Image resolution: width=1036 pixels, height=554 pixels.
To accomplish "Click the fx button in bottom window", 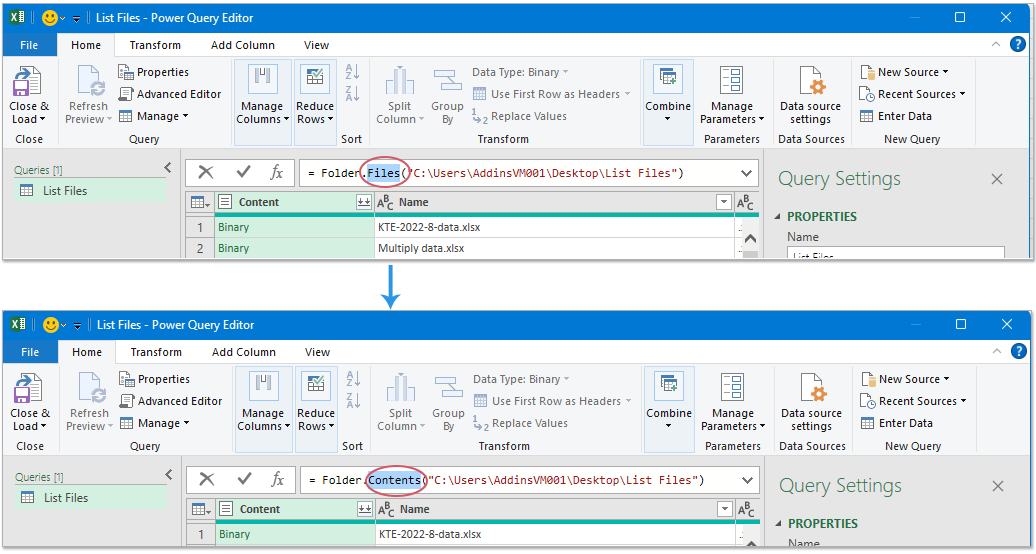I will click(x=278, y=479).
